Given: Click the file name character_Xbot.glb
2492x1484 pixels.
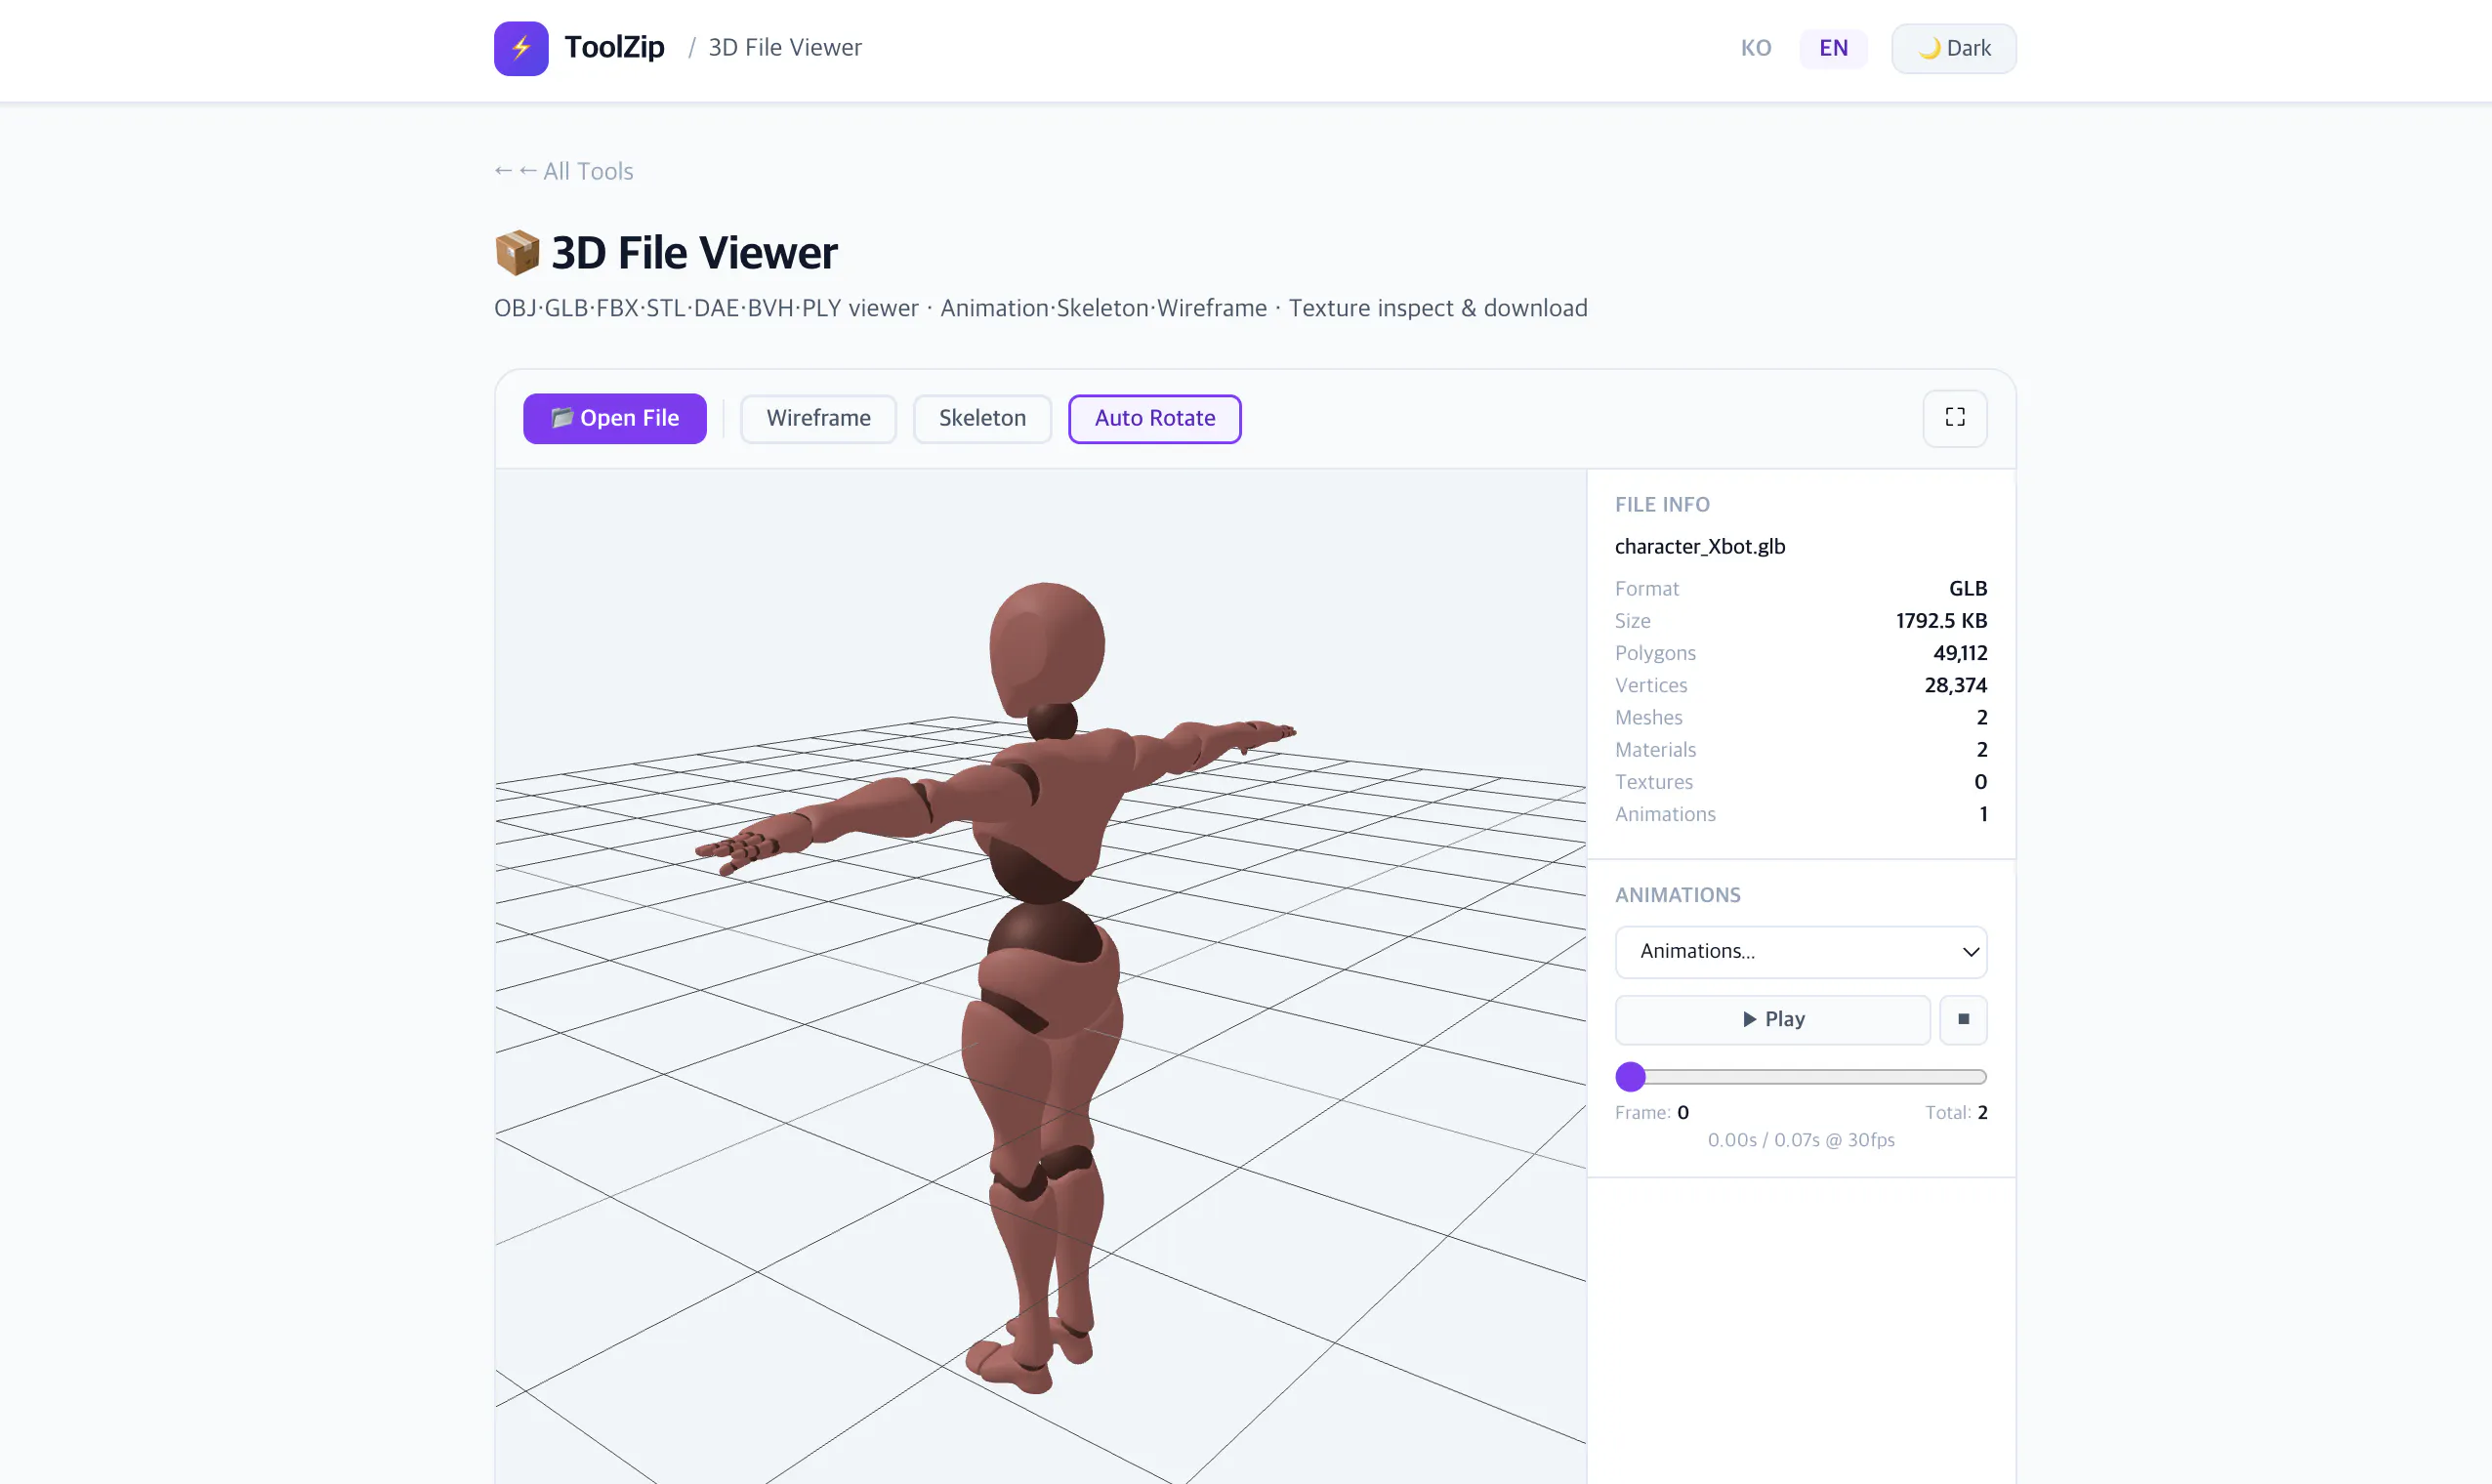Looking at the screenshot, I should click(1700, 546).
